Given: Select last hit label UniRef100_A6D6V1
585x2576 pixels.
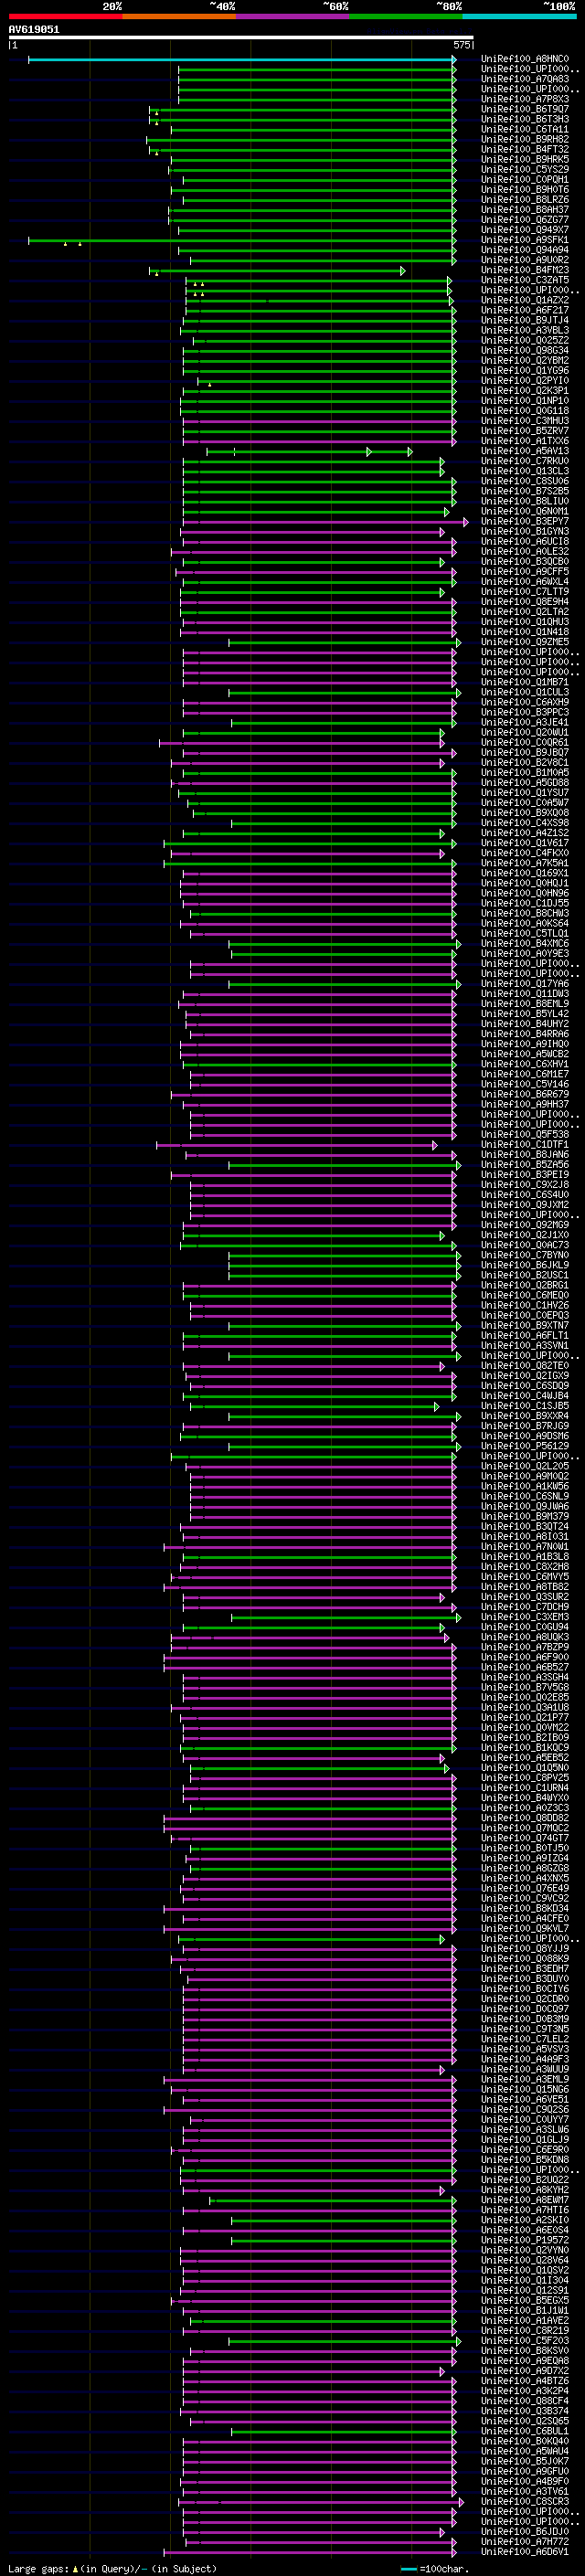Looking at the screenshot, I should click(x=524, y=2552).
